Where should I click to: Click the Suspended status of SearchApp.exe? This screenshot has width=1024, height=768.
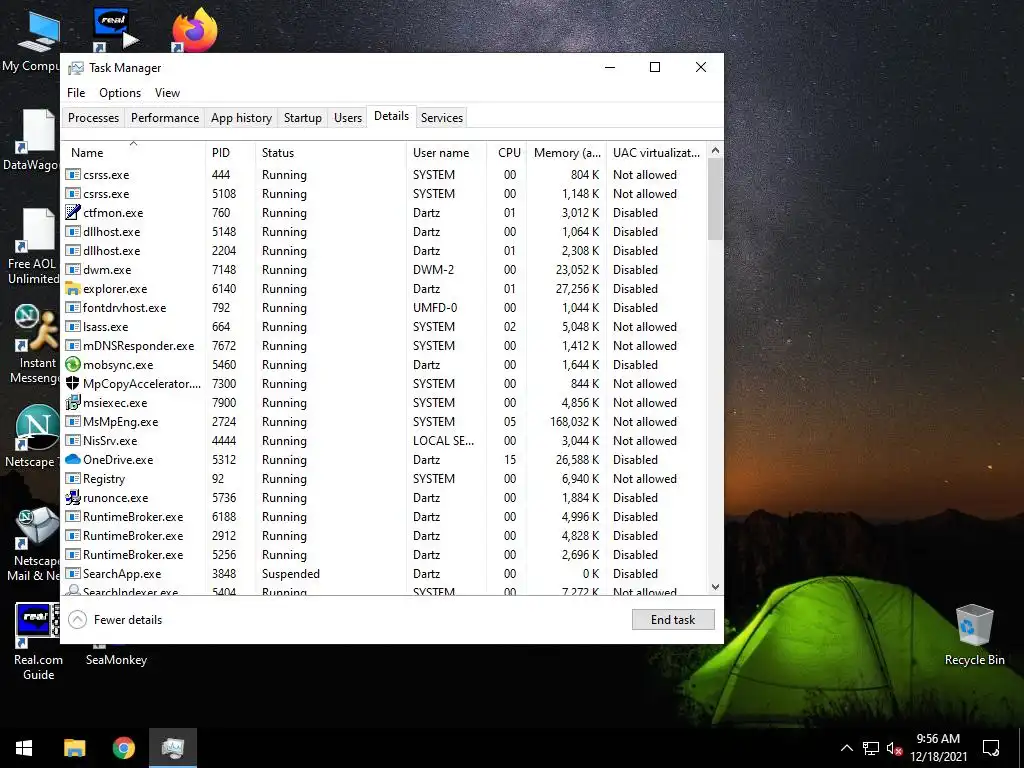[x=291, y=573]
